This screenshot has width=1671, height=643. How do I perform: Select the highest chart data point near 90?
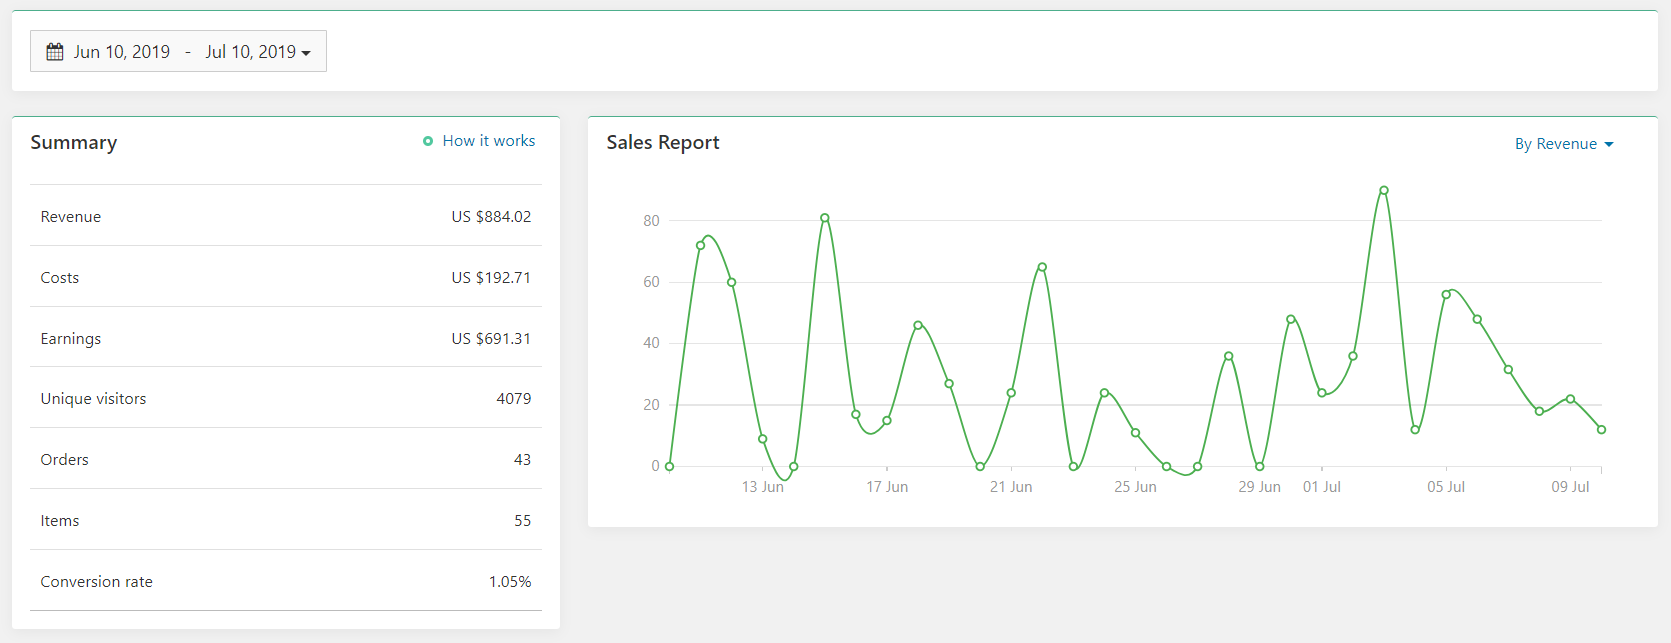pyautogui.click(x=1384, y=190)
